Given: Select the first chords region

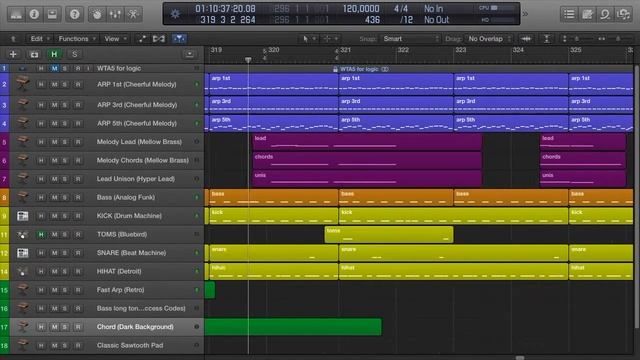Looking at the screenshot, I should click(367, 160).
